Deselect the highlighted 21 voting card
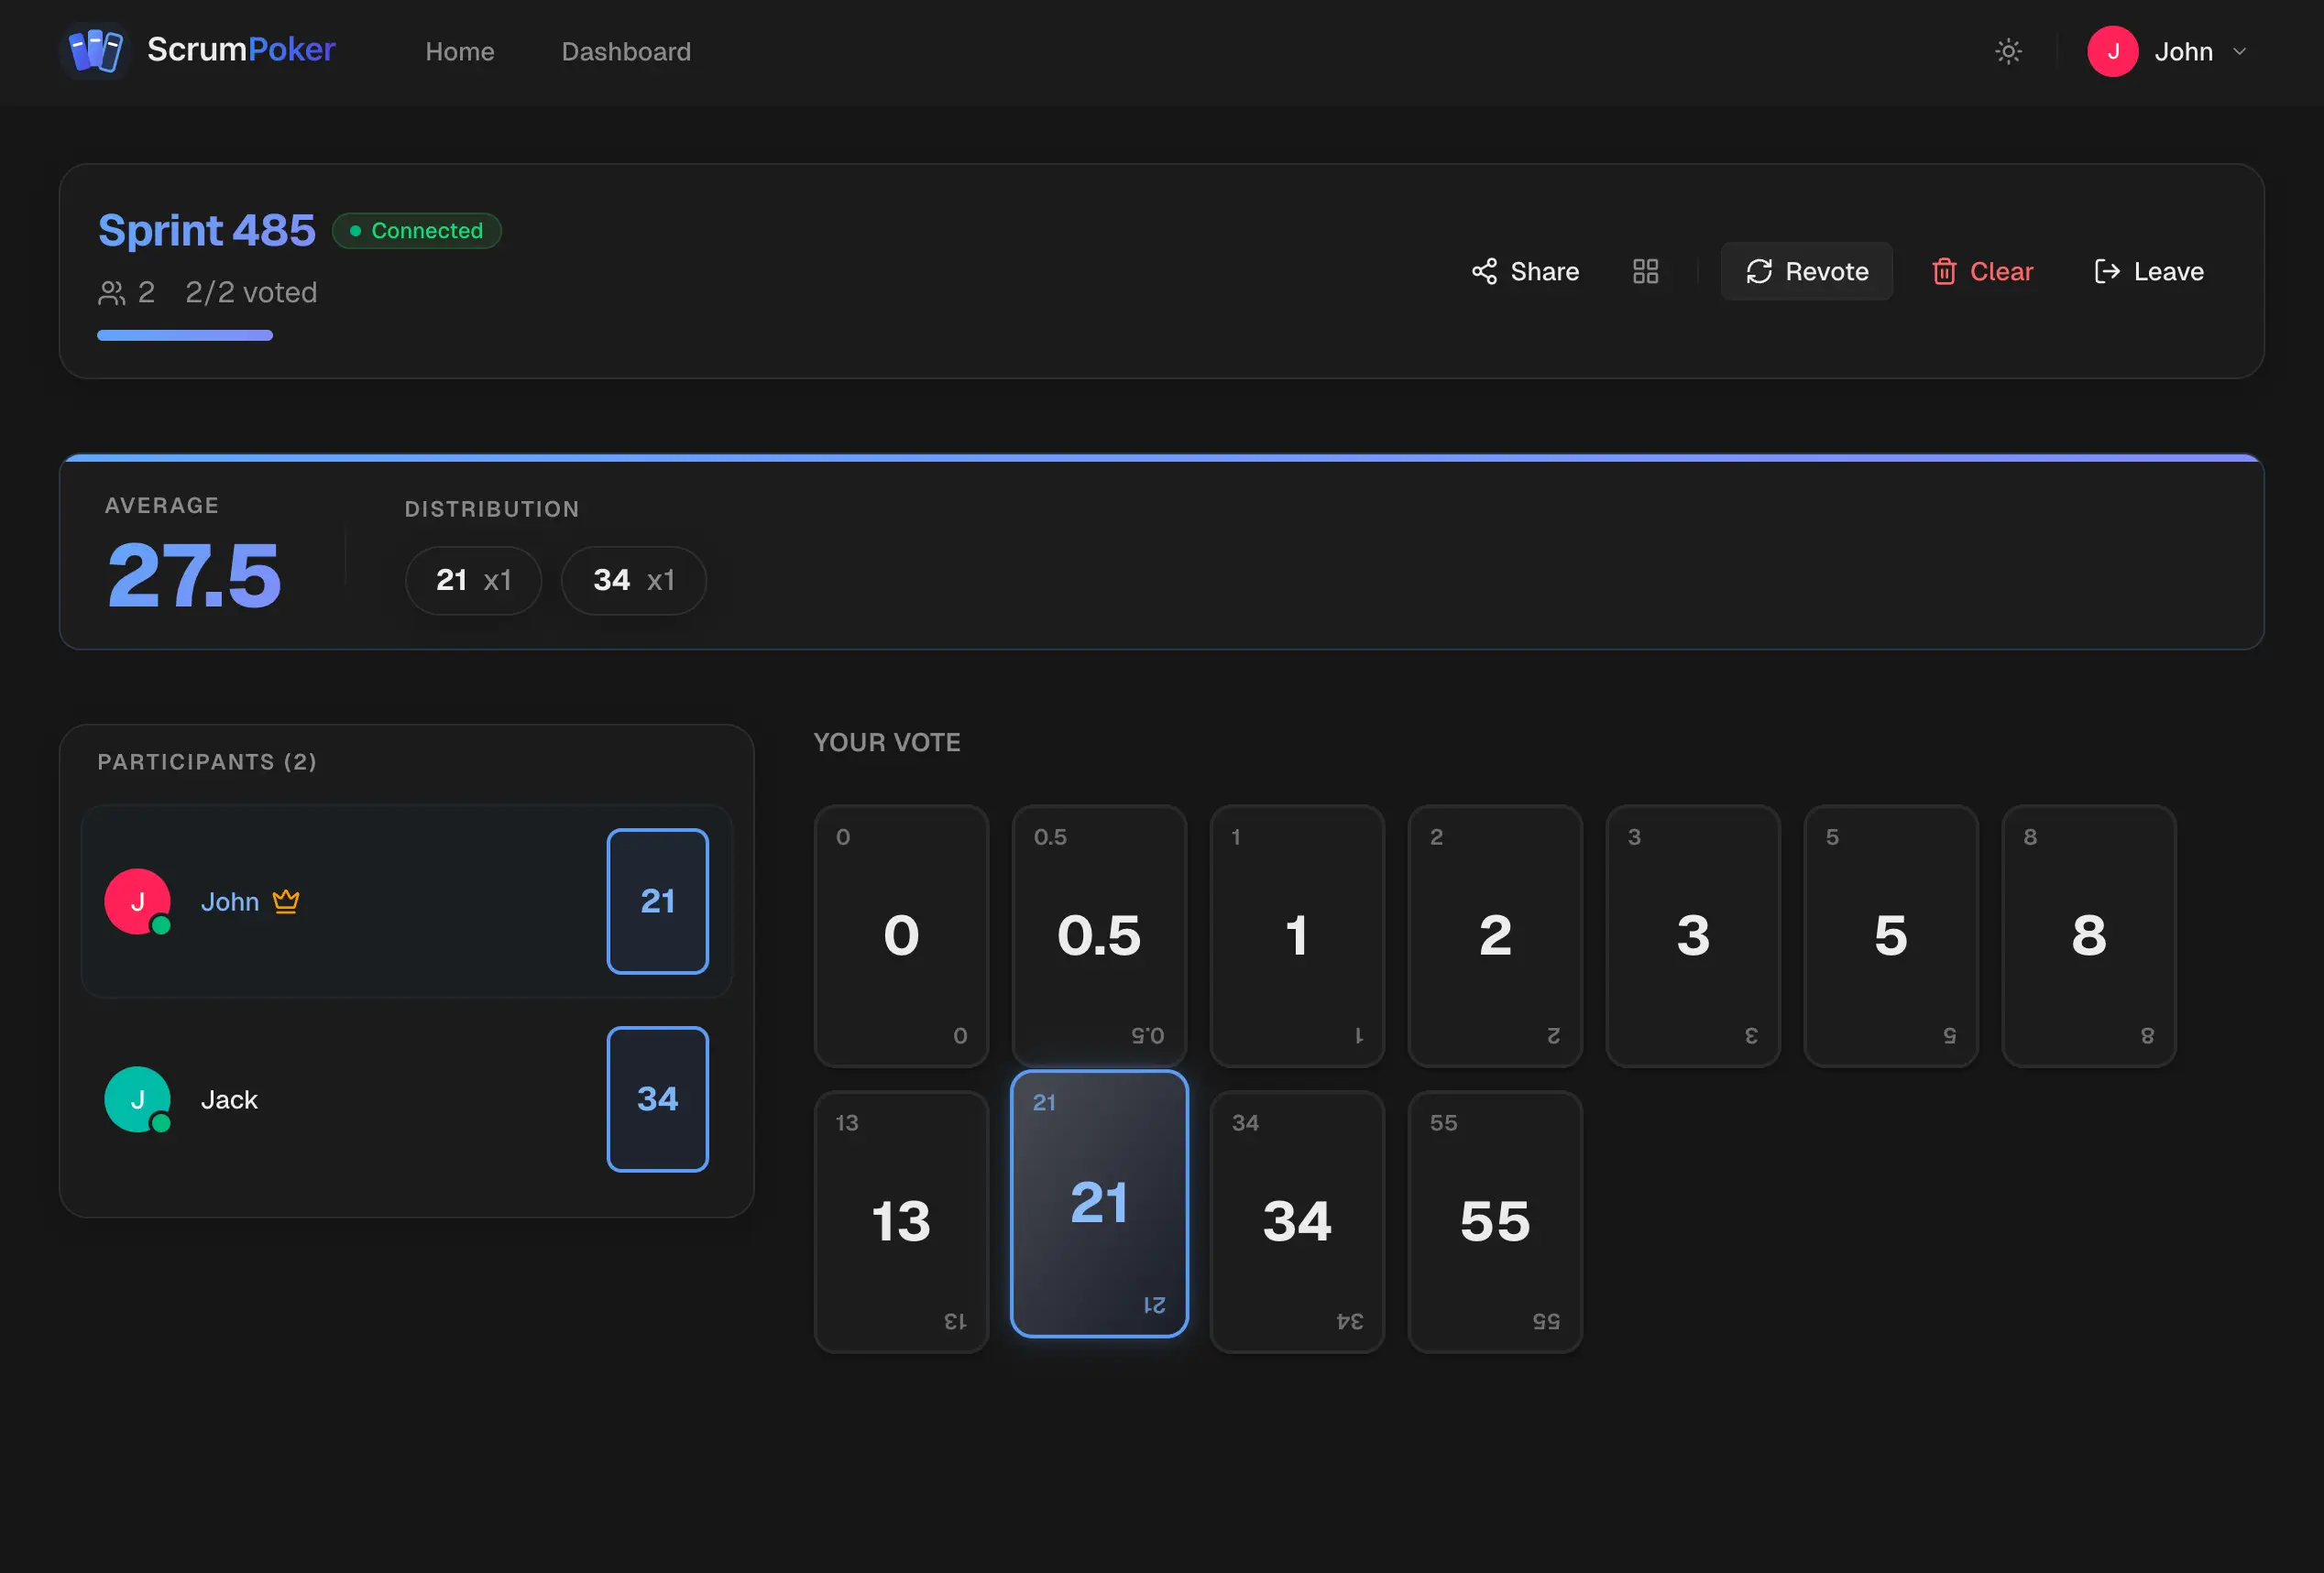Viewport: 2324px width, 1573px height. pyautogui.click(x=1098, y=1202)
